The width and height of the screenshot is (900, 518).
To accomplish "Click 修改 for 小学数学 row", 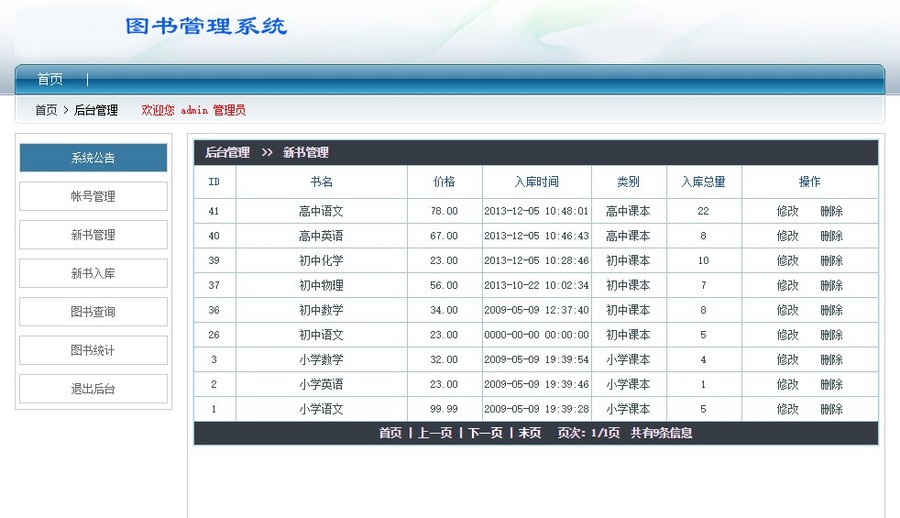I will click(x=788, y=359).
